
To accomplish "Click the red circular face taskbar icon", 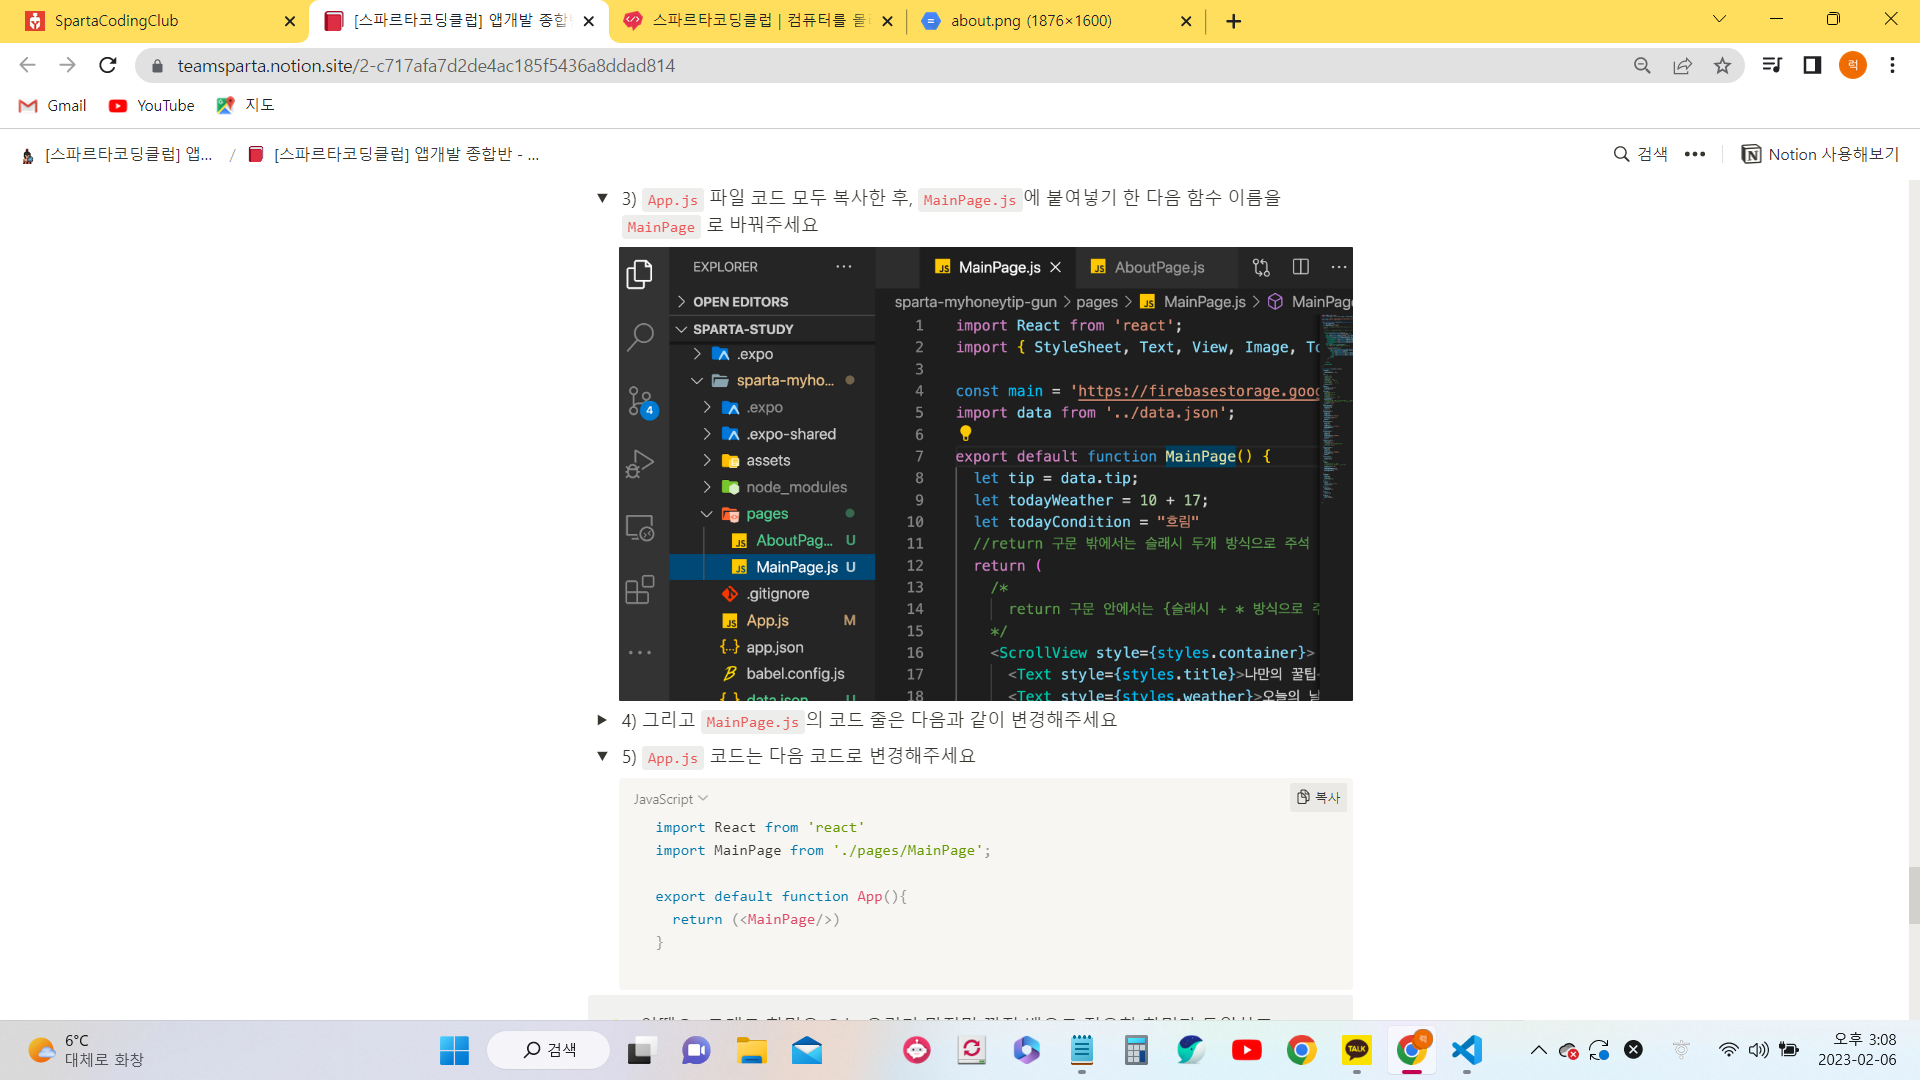I will tap(917, 1050).
